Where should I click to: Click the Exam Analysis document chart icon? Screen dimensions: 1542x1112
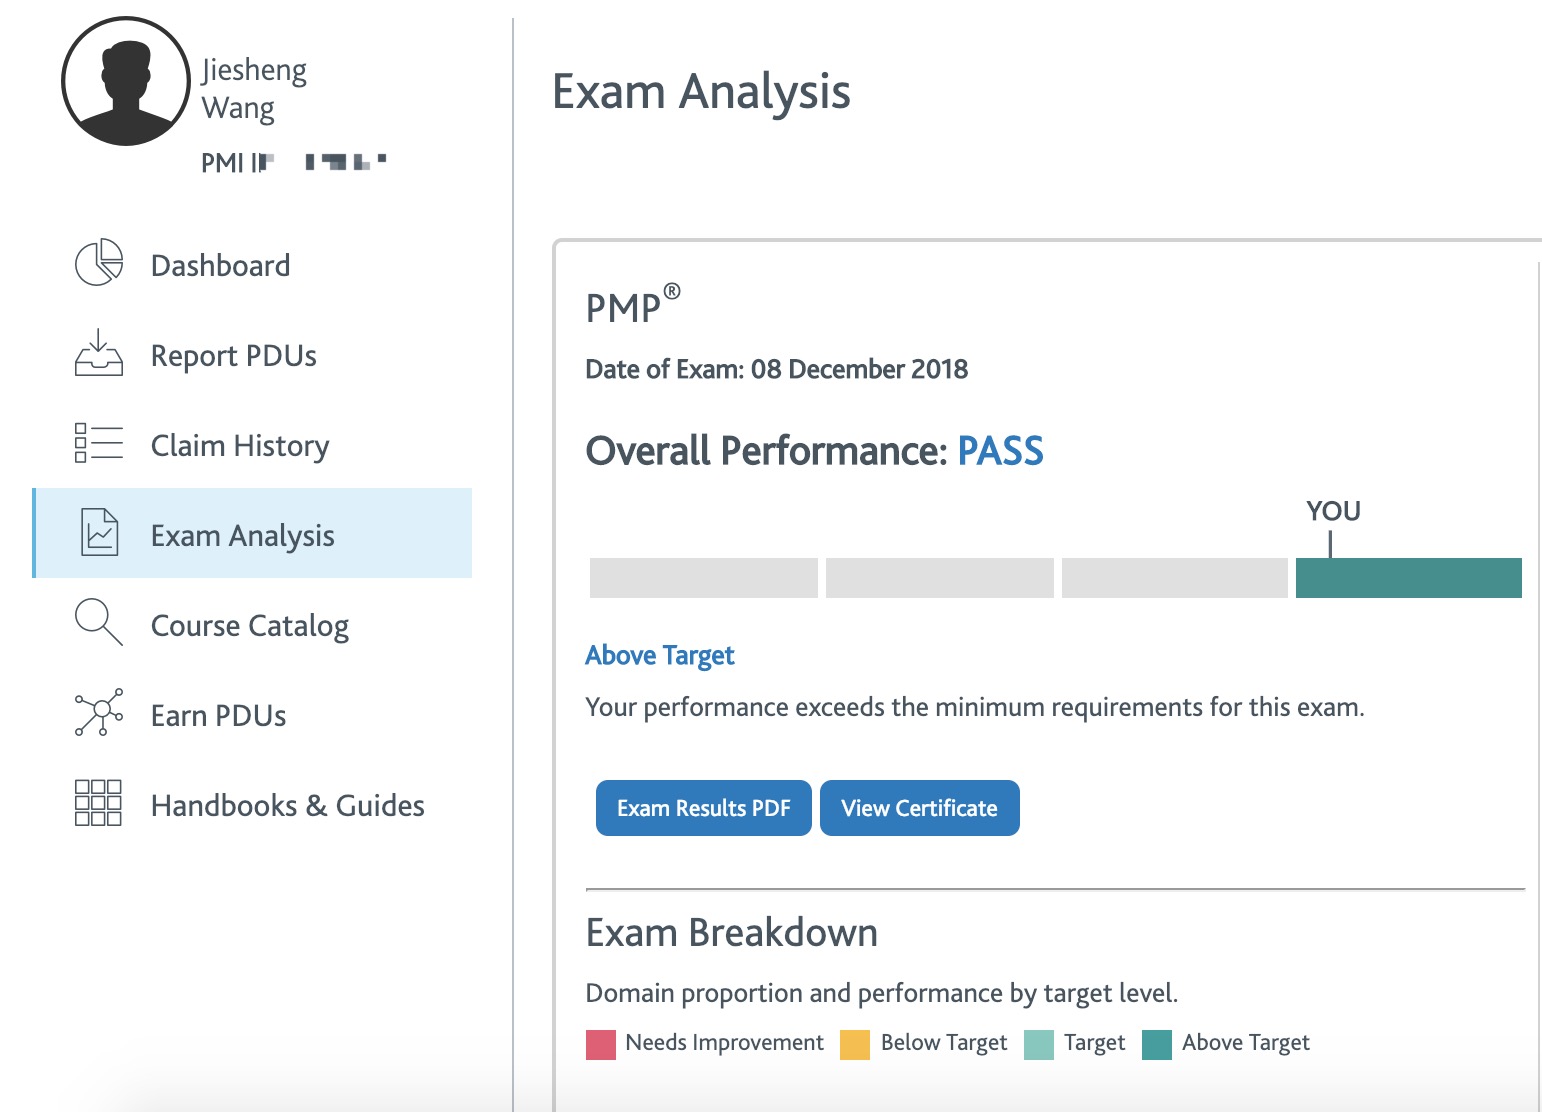[x=99, y=533]
